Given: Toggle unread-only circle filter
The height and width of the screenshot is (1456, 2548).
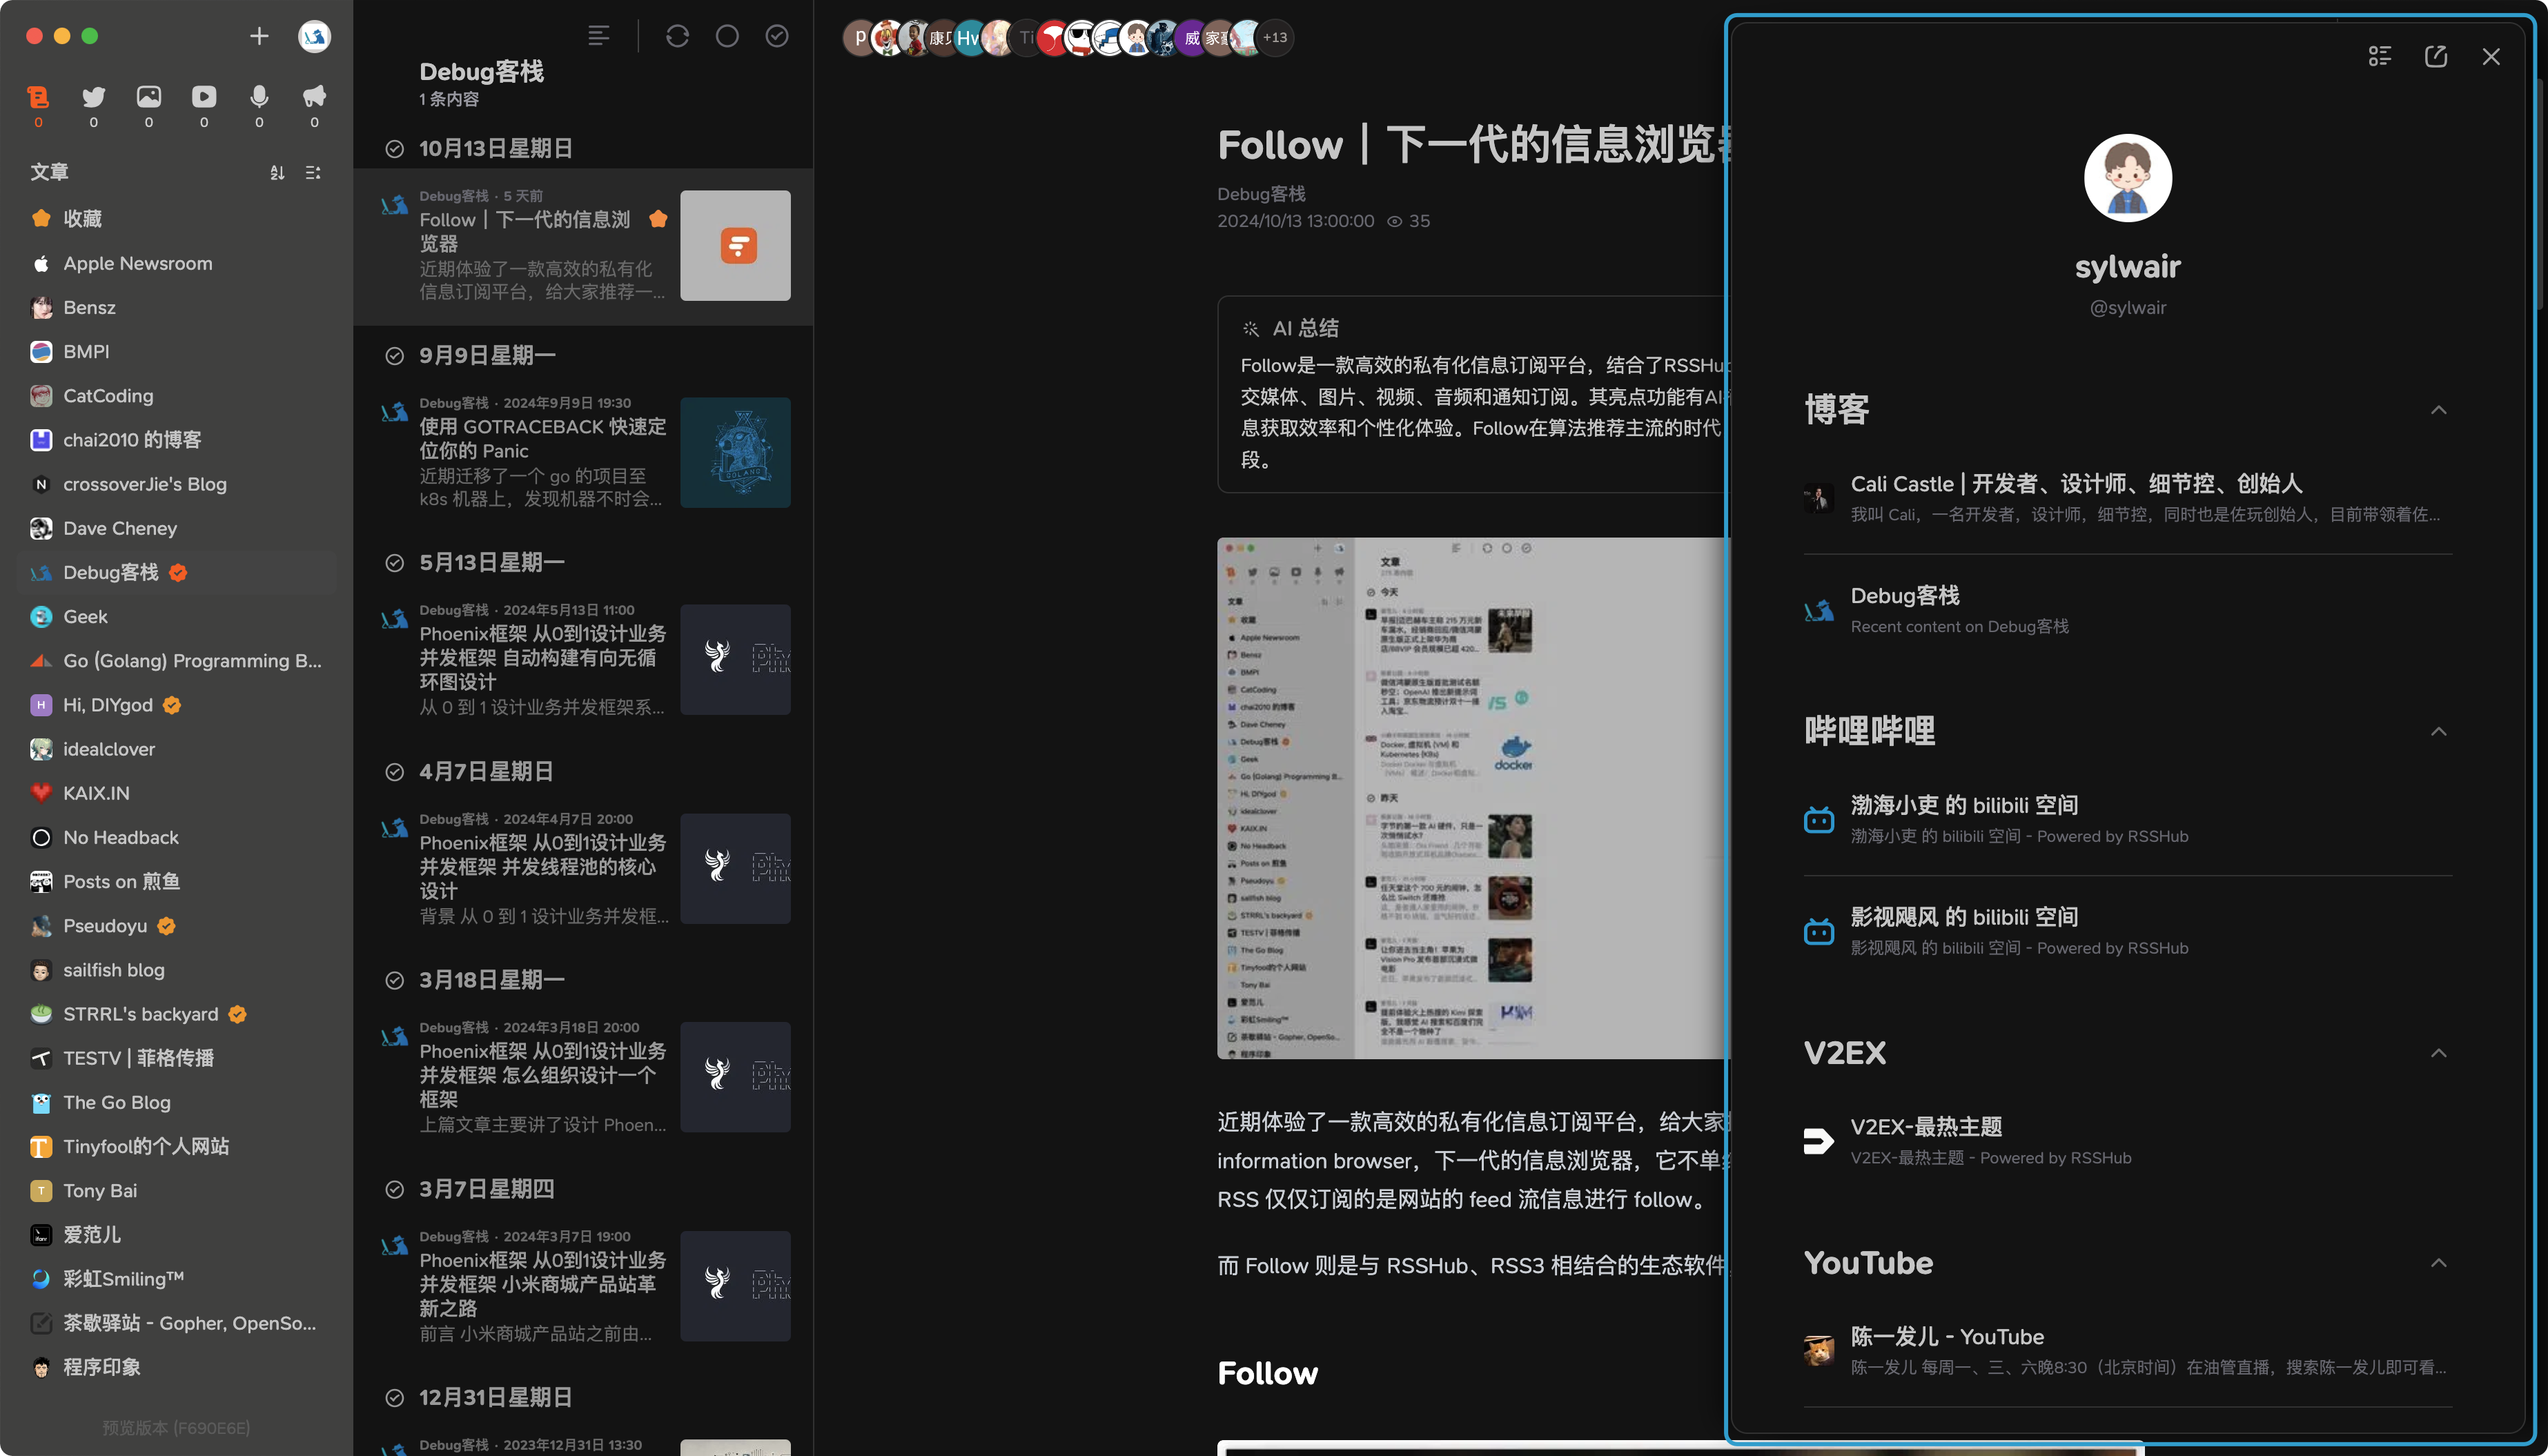Looking at the screenshot, I should coord(727,37).
